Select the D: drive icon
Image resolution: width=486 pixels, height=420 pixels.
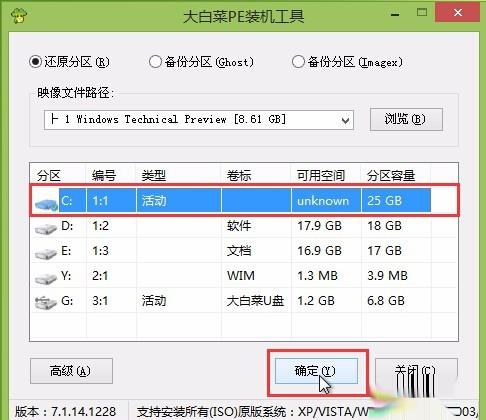46,228
